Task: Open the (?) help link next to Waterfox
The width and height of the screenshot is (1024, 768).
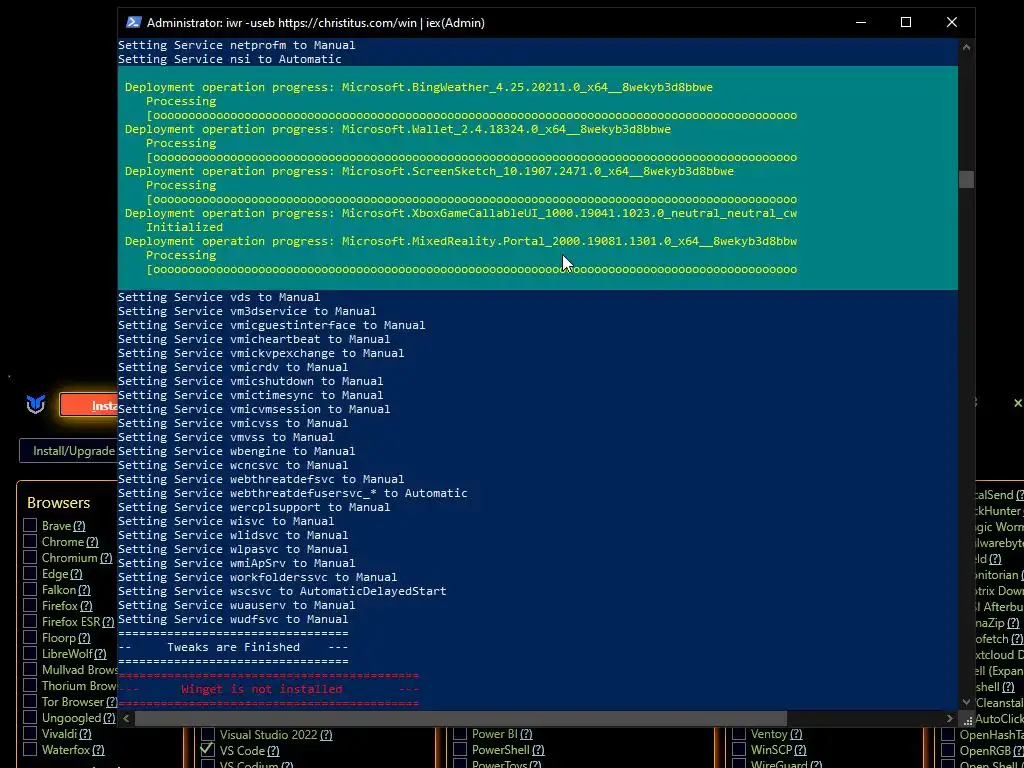Action: pos(98,750)
